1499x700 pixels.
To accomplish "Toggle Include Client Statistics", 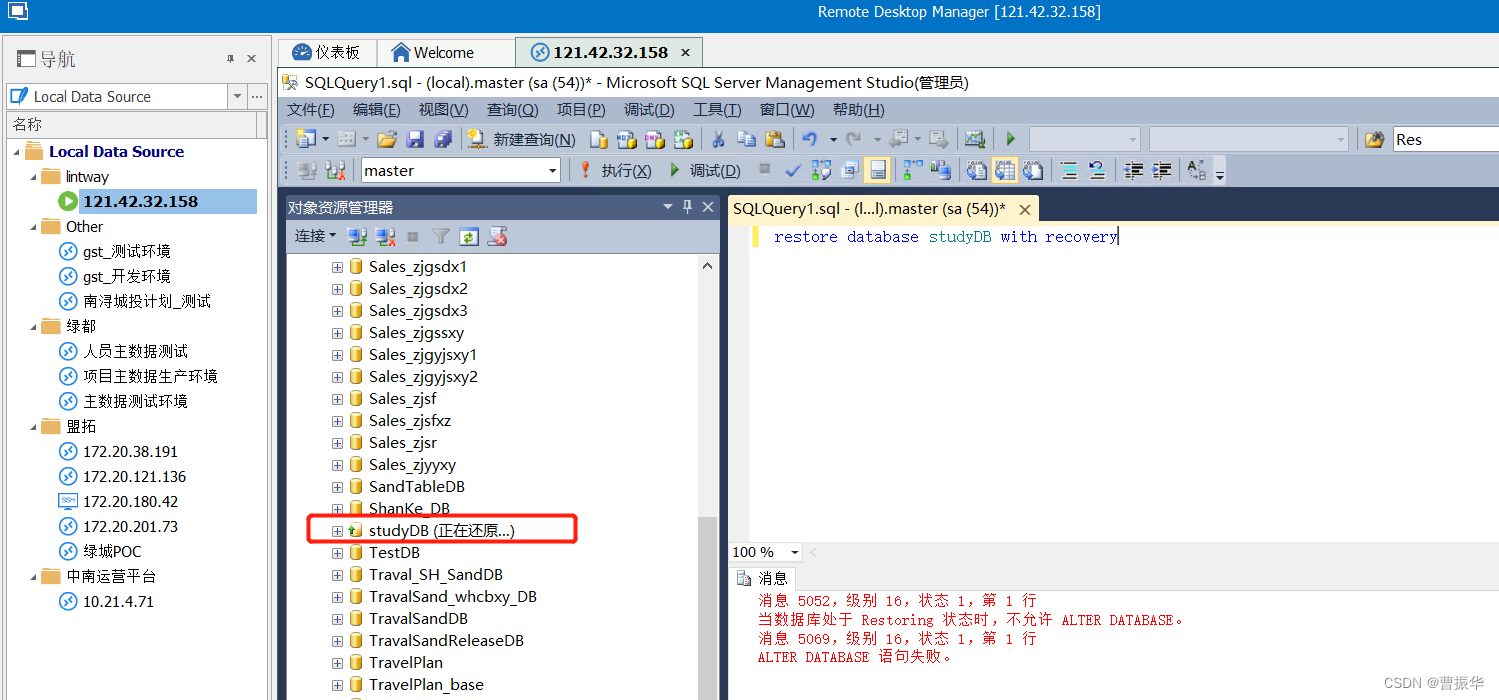I will click(x=940, y=170).
